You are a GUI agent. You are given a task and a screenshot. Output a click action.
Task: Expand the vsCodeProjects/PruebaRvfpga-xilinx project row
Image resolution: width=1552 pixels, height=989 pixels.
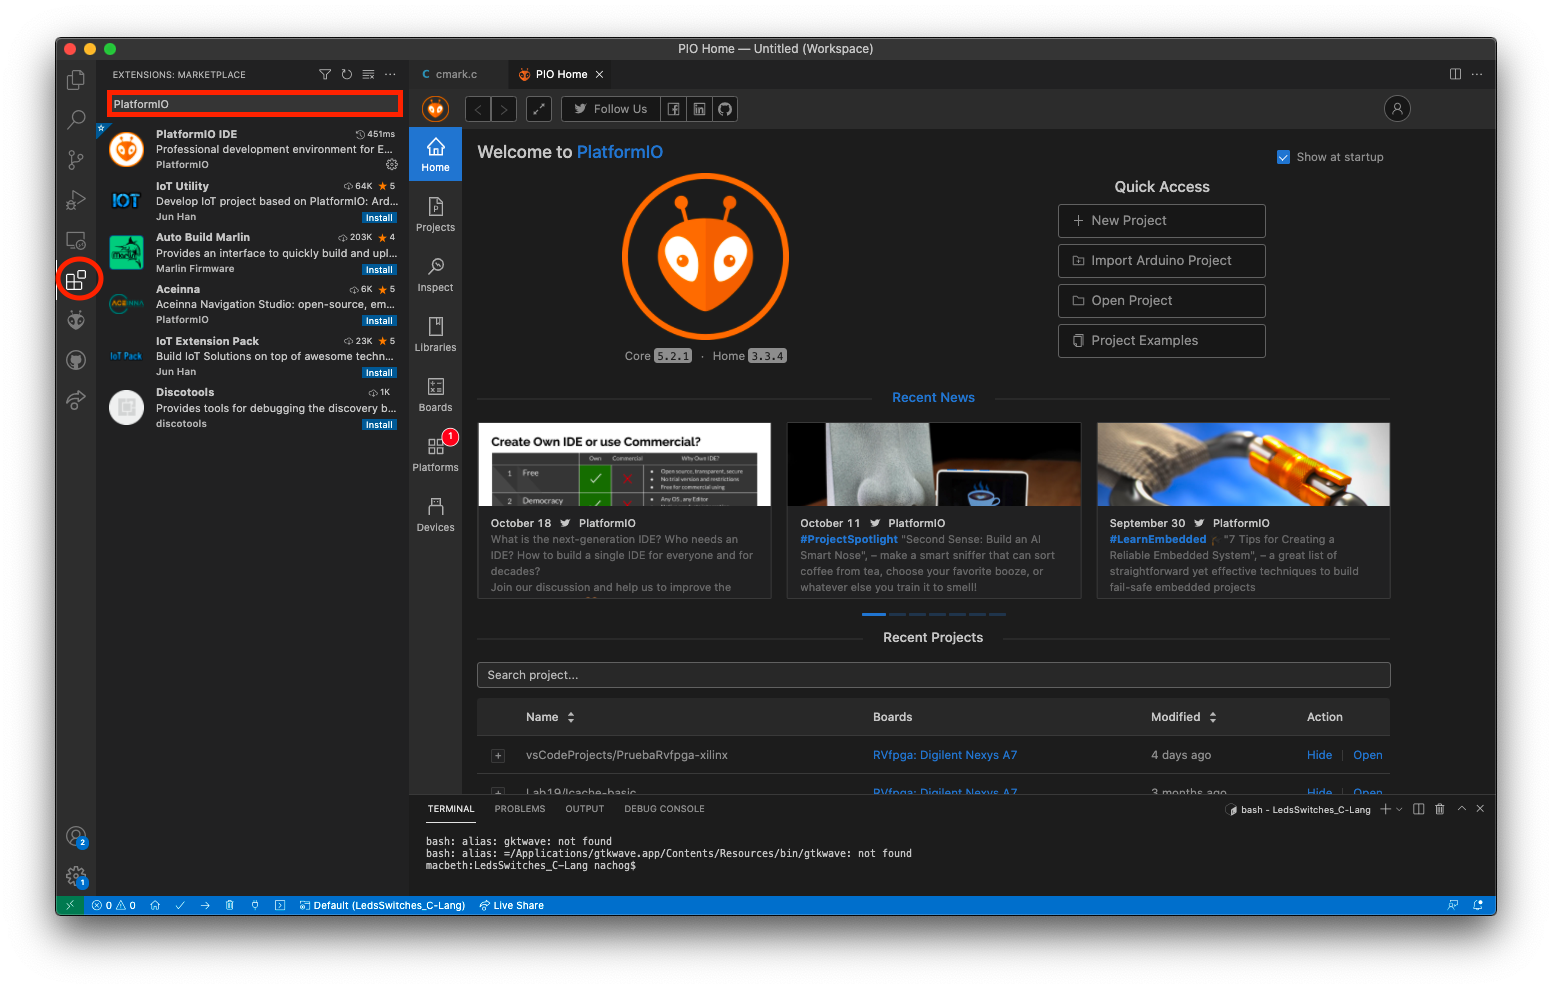tap(498, 756)
